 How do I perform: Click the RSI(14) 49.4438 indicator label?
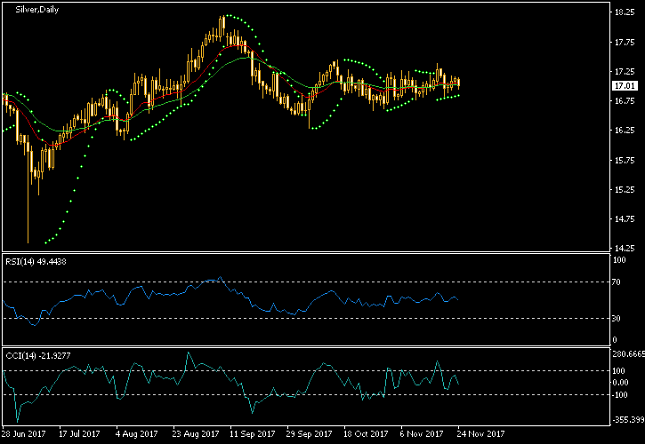(36, 262)
